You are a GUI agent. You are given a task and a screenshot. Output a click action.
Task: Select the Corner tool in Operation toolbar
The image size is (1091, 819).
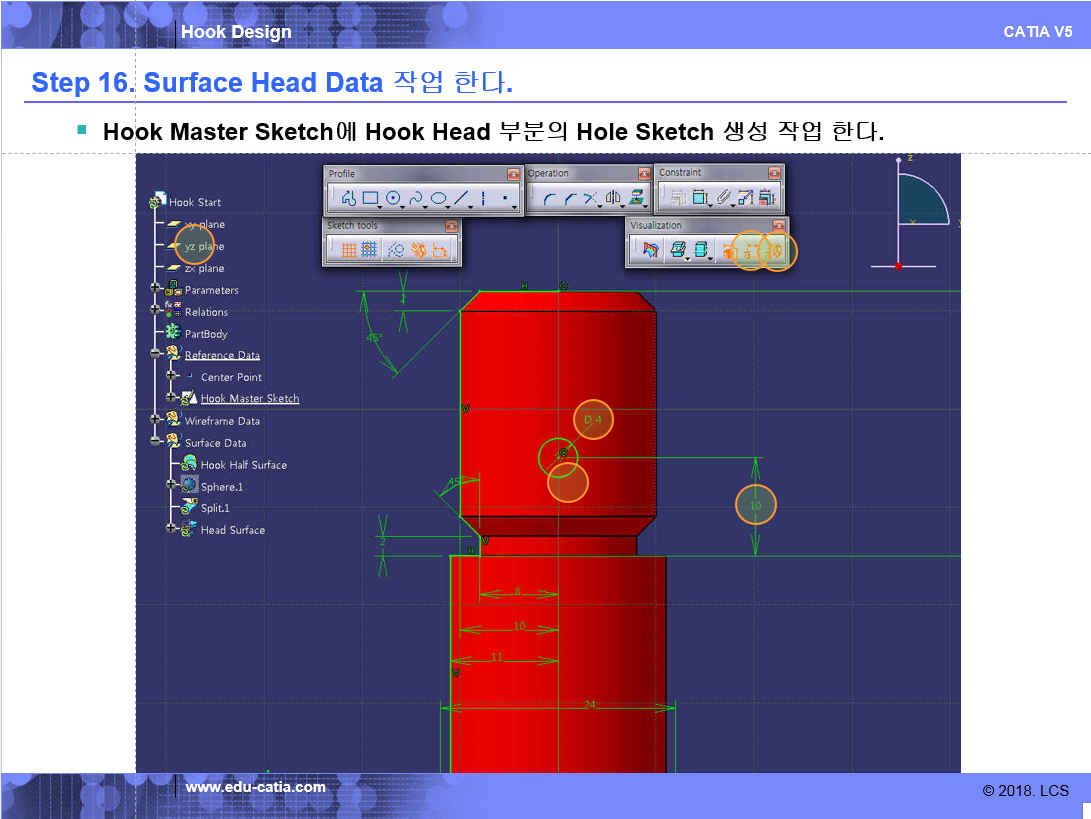549,198
